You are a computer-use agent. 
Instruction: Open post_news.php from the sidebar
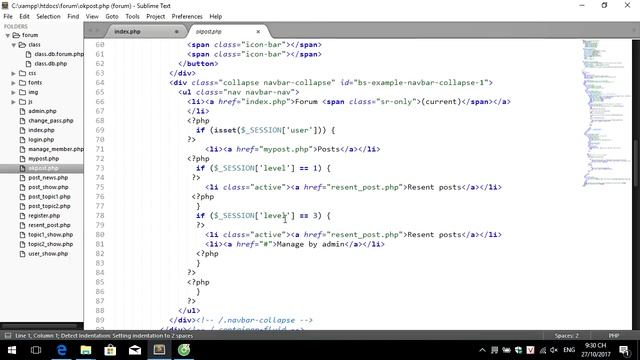click(x=48, y=178)
